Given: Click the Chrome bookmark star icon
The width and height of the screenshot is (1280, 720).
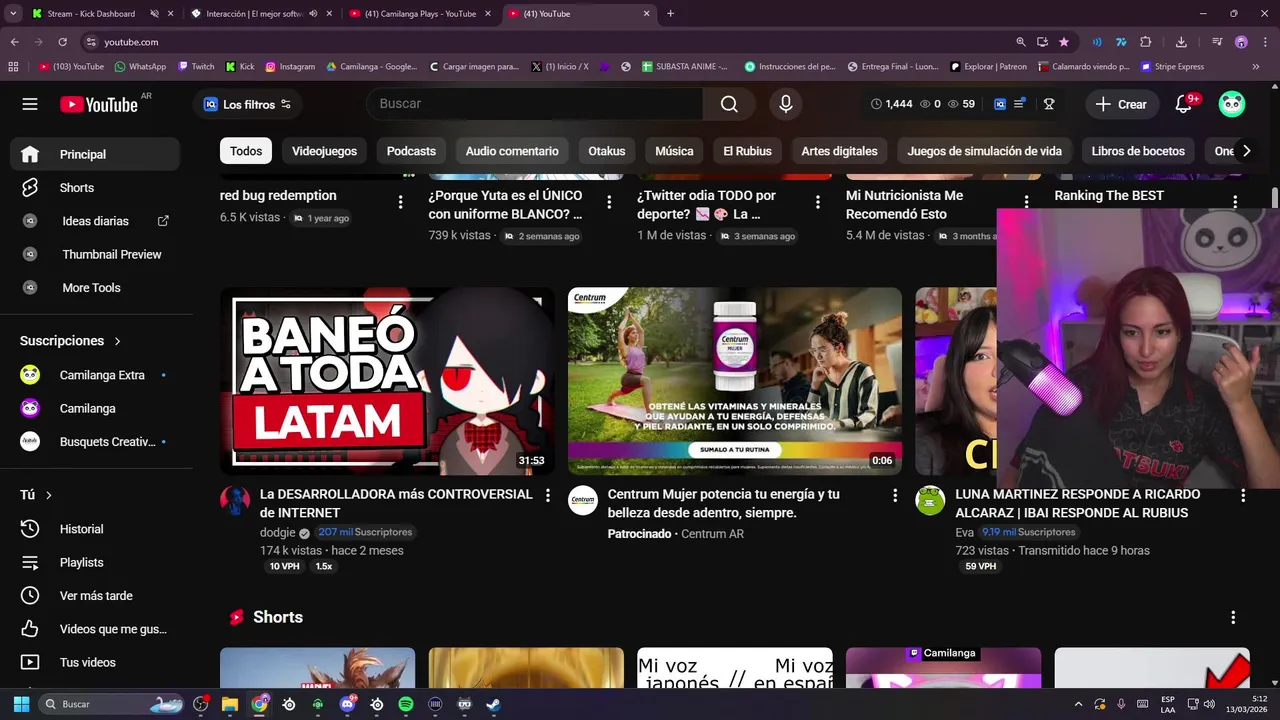Looking at the screenshot, I should pyautogui.click(x=1064, y=42).
